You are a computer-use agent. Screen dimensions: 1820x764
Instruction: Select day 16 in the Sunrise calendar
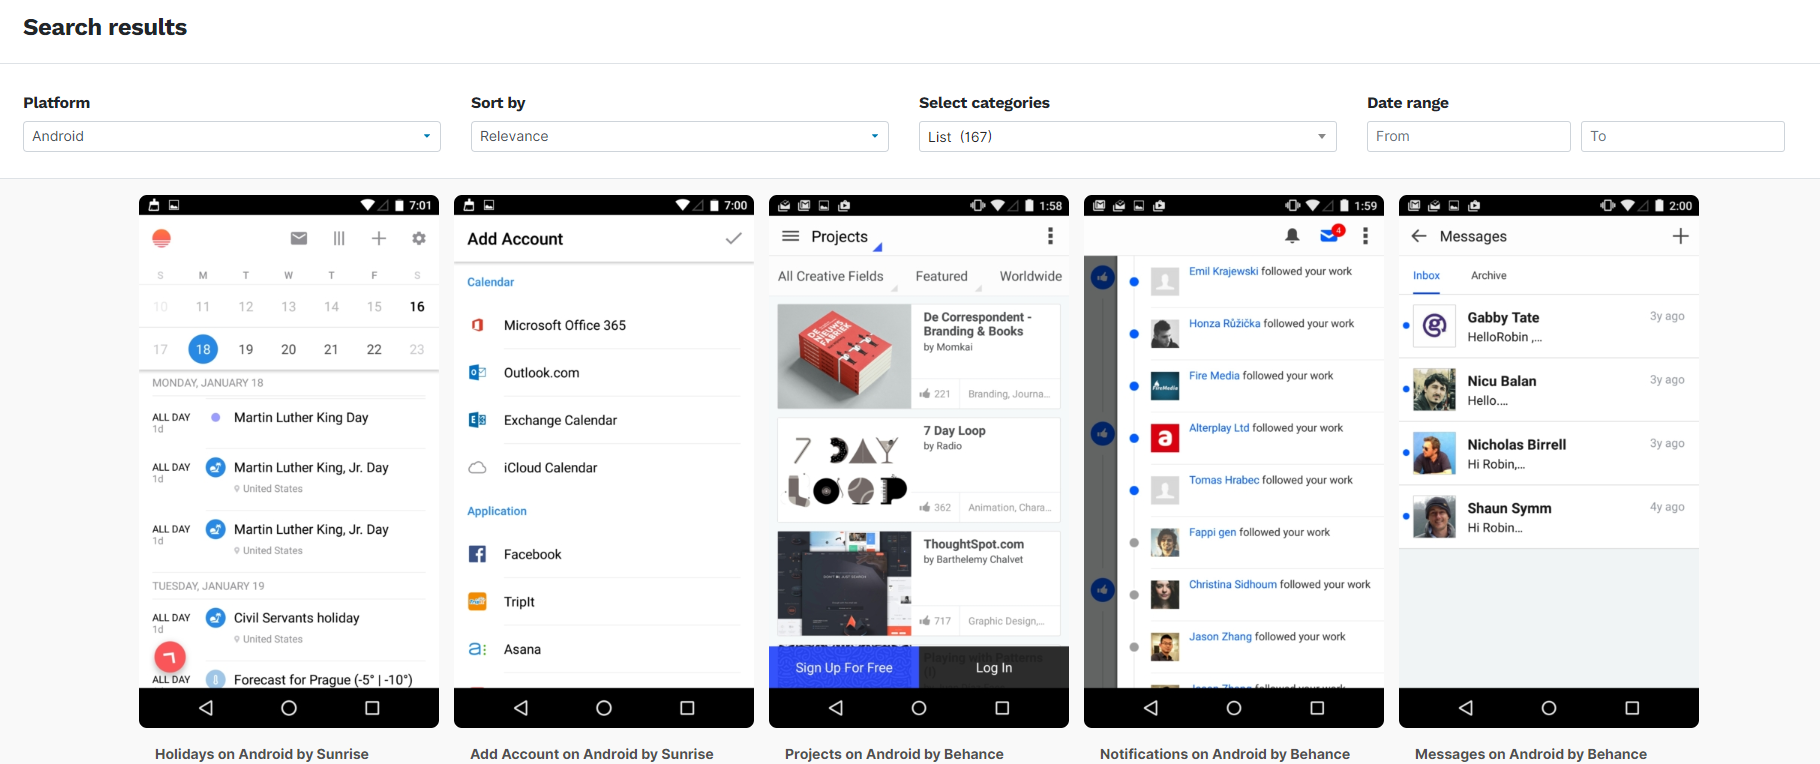pyautogui.click(x=417, y=307)
